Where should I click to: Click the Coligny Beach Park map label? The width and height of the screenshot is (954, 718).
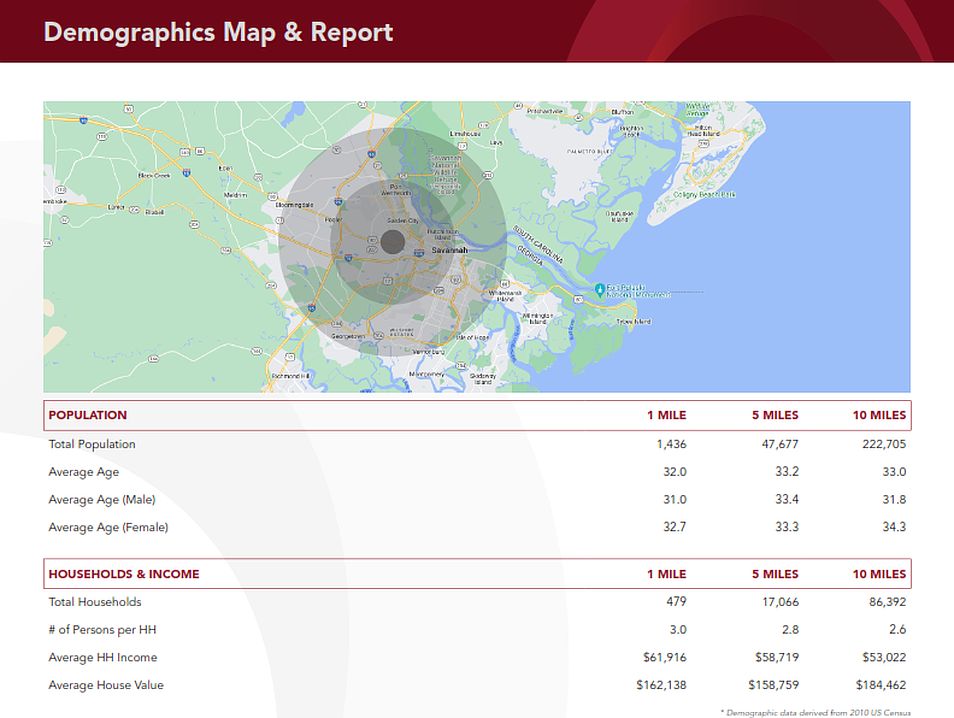704,195
